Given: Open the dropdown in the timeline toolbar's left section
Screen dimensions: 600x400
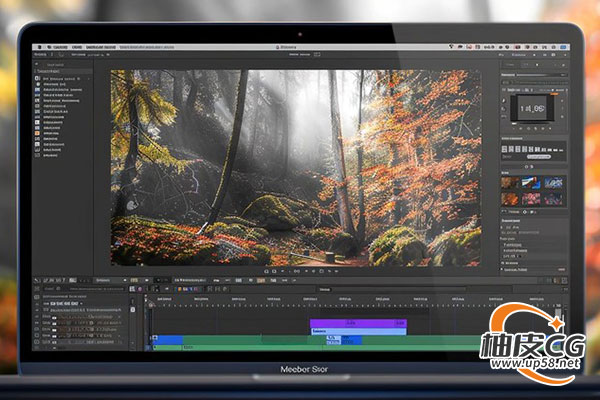Looking at the screenshot, I should [111, 280].
